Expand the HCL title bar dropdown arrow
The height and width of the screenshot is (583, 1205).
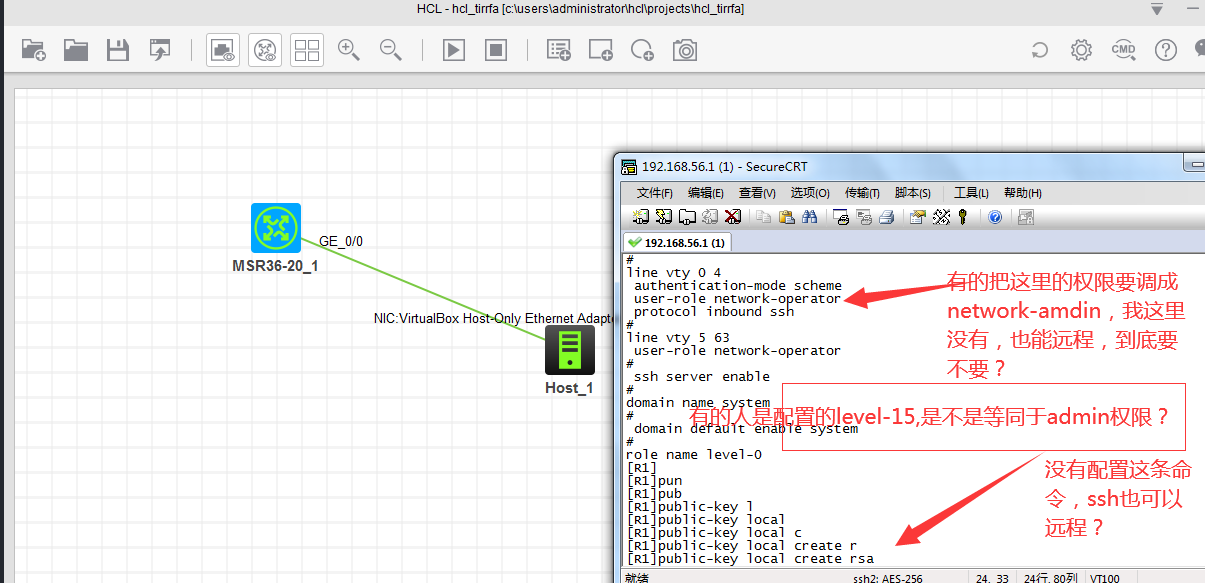click(x=1157, y=9)
